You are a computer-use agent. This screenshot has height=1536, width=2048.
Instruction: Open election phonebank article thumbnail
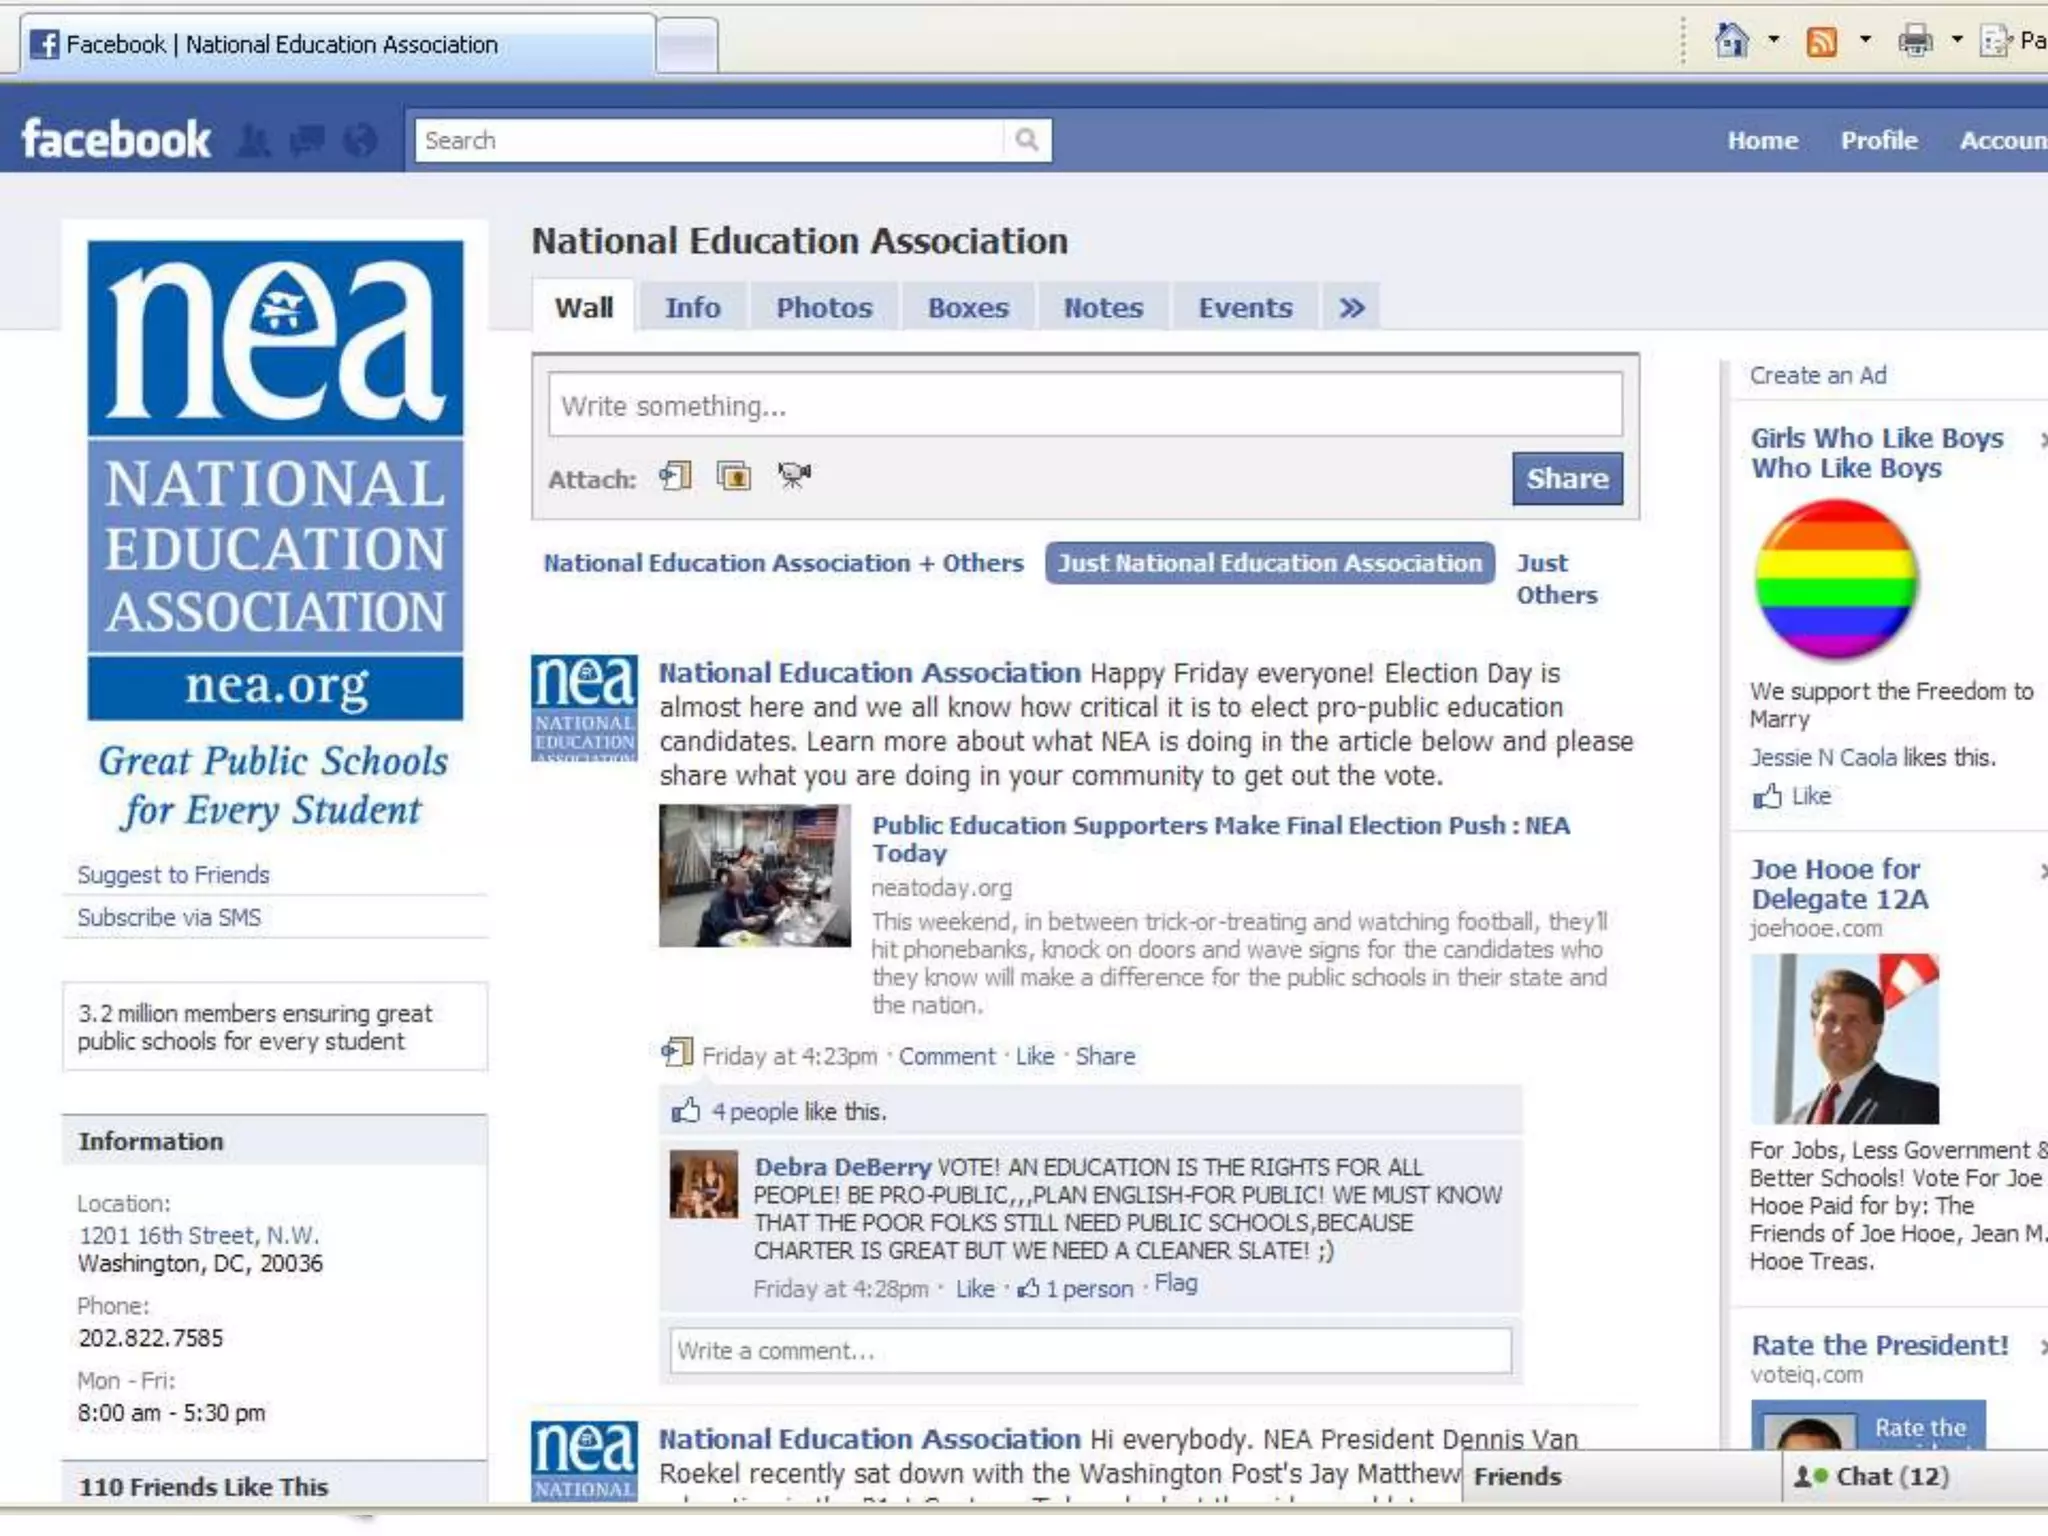(755, 875)
